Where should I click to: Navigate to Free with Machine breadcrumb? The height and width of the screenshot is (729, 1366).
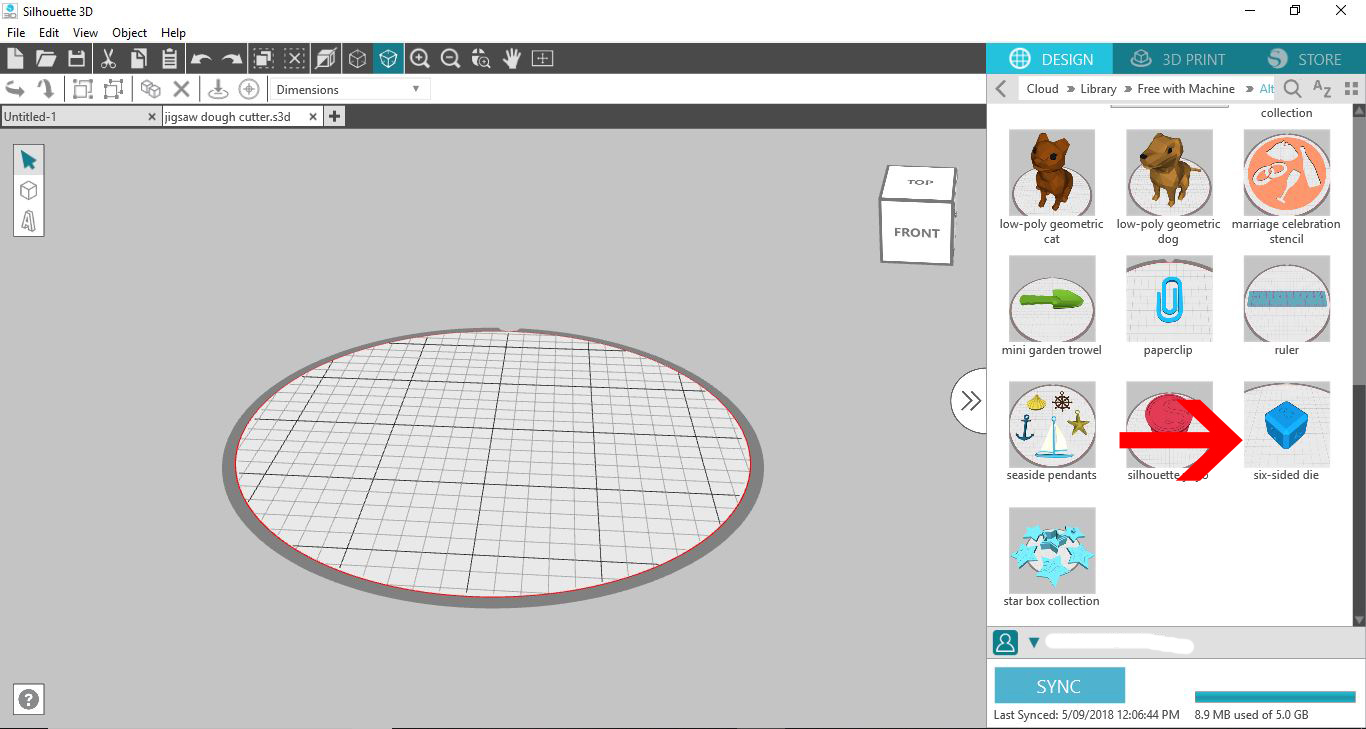(1186, 89)
